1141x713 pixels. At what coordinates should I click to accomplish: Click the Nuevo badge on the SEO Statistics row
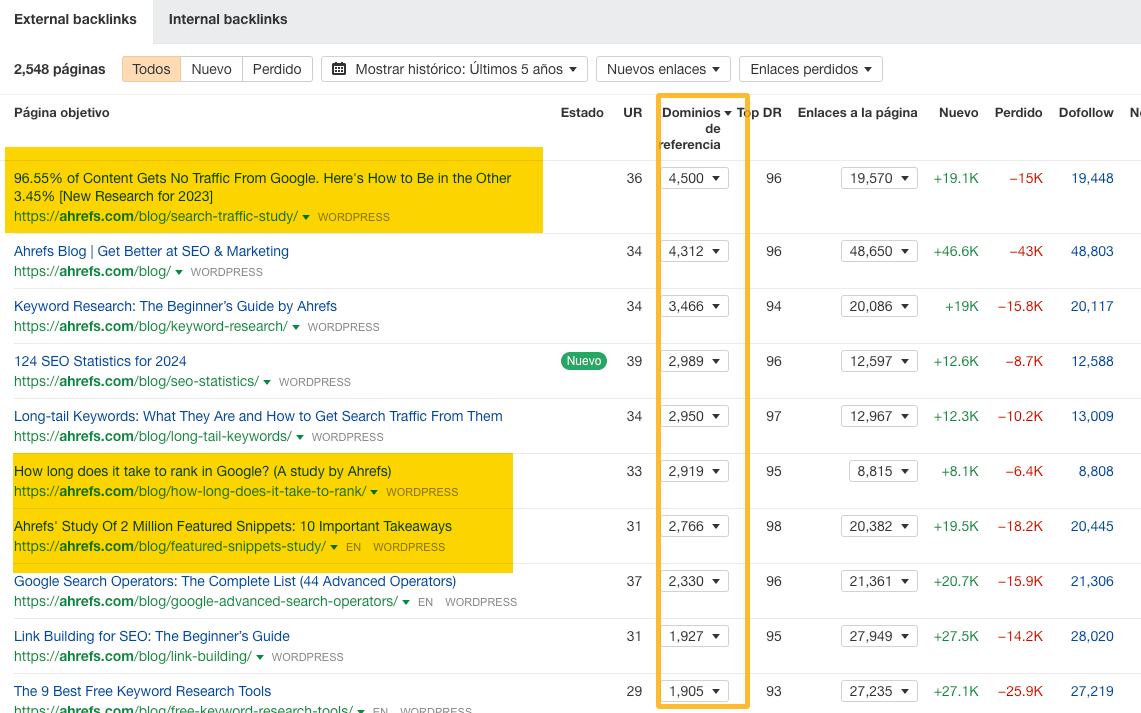(x=583, y=361)
